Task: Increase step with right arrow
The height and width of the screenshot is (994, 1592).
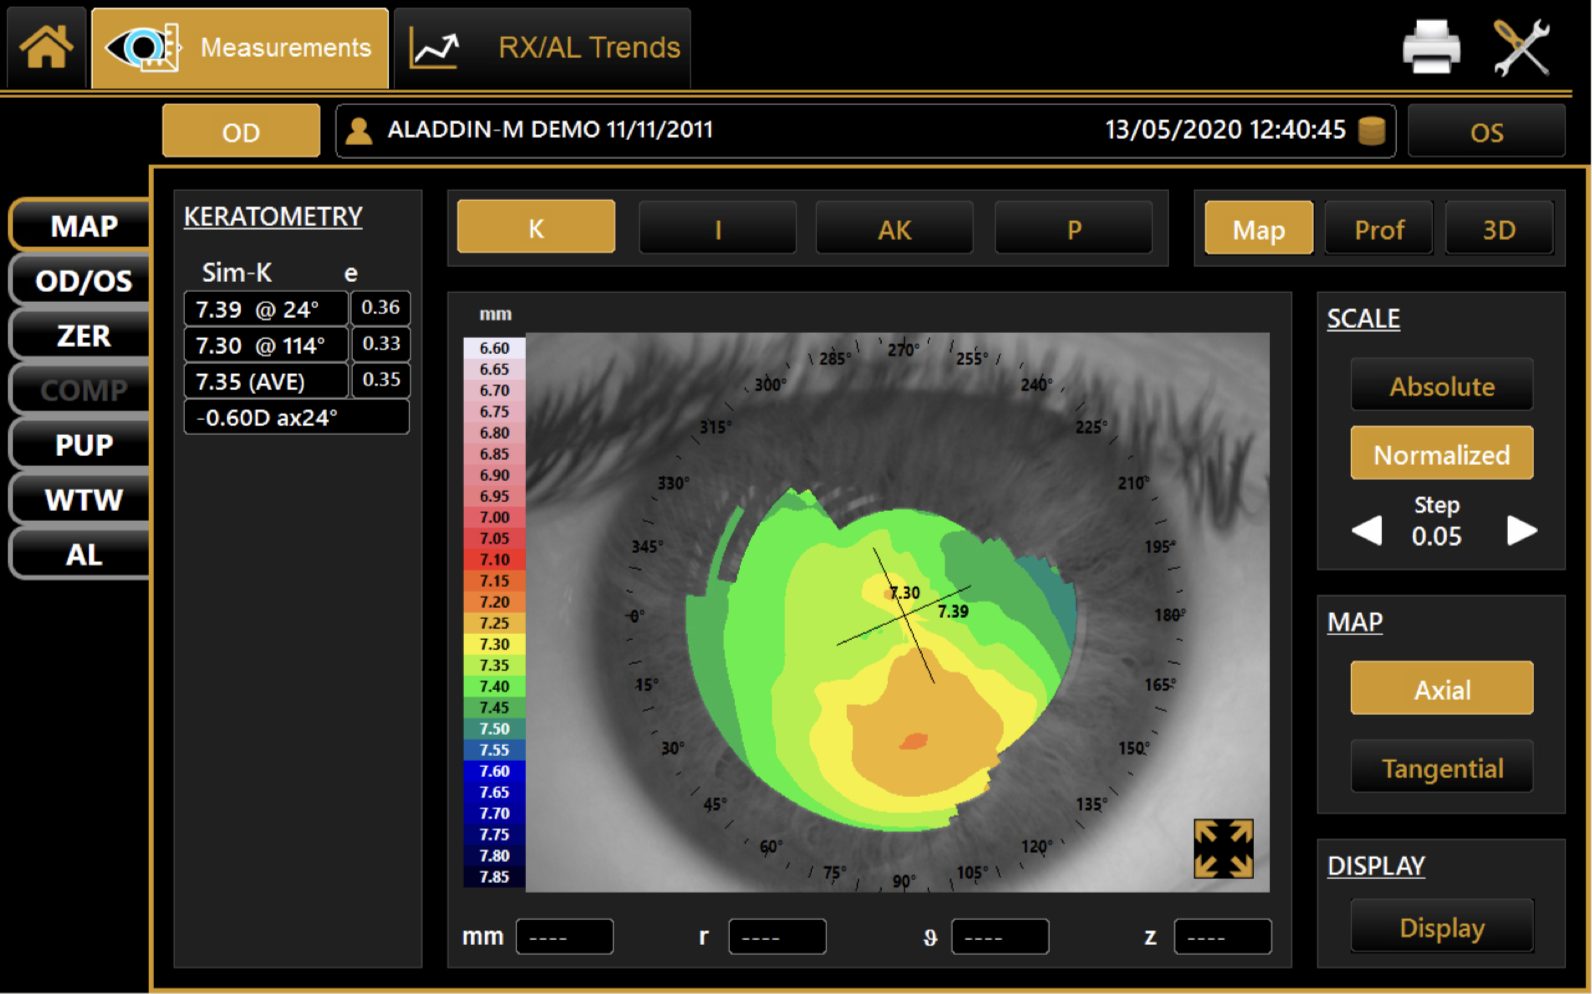Action: coord(1521,529)
